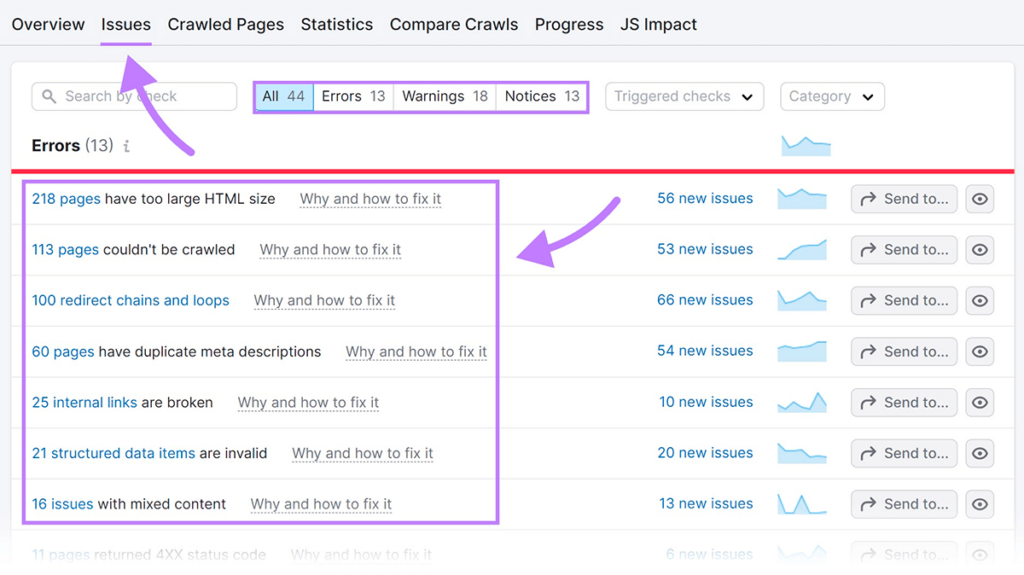Open 'Why and how to fix it' for HTML size
The image size is (1024, 575).
click(x=370, y=199)
